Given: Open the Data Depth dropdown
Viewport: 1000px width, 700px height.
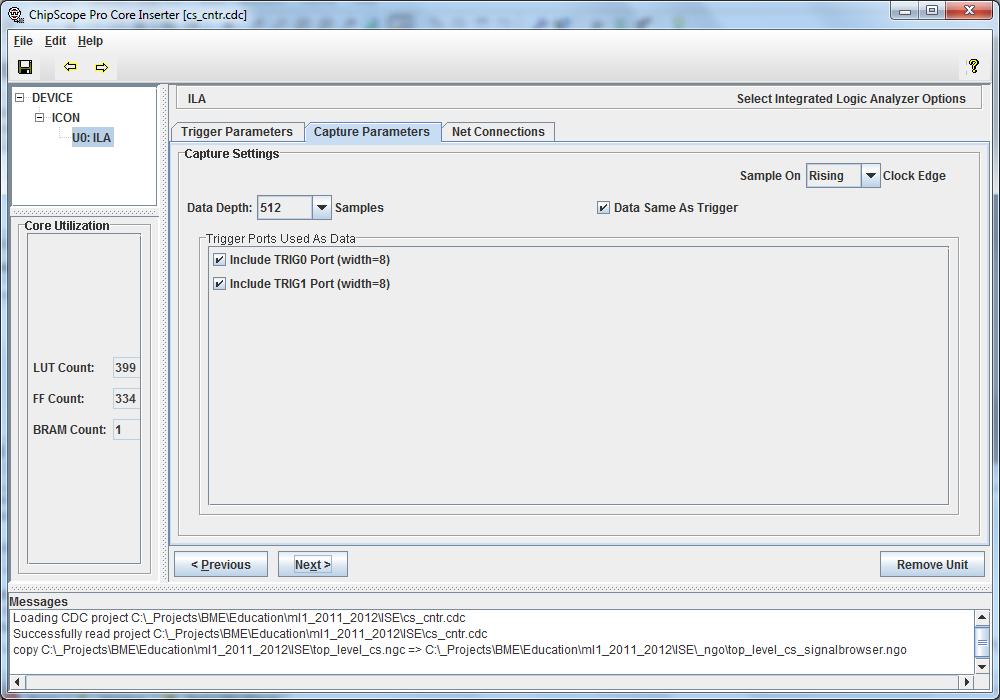Looking at the screenshot, I should (322, 208).
